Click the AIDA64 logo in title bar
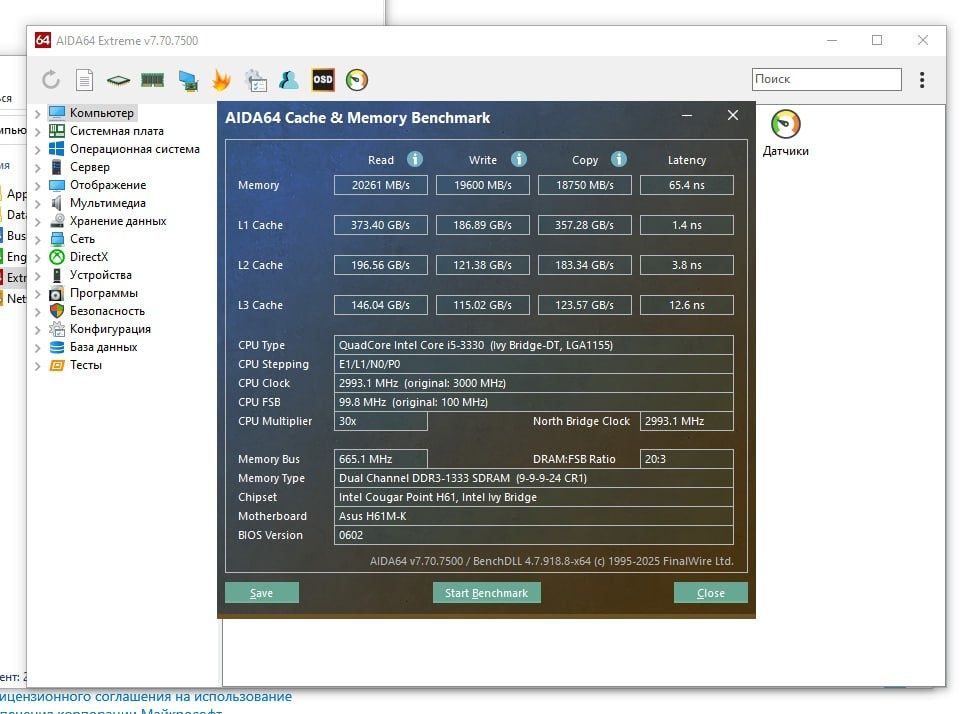Screen dimensions: 967x714 point(43,40)
